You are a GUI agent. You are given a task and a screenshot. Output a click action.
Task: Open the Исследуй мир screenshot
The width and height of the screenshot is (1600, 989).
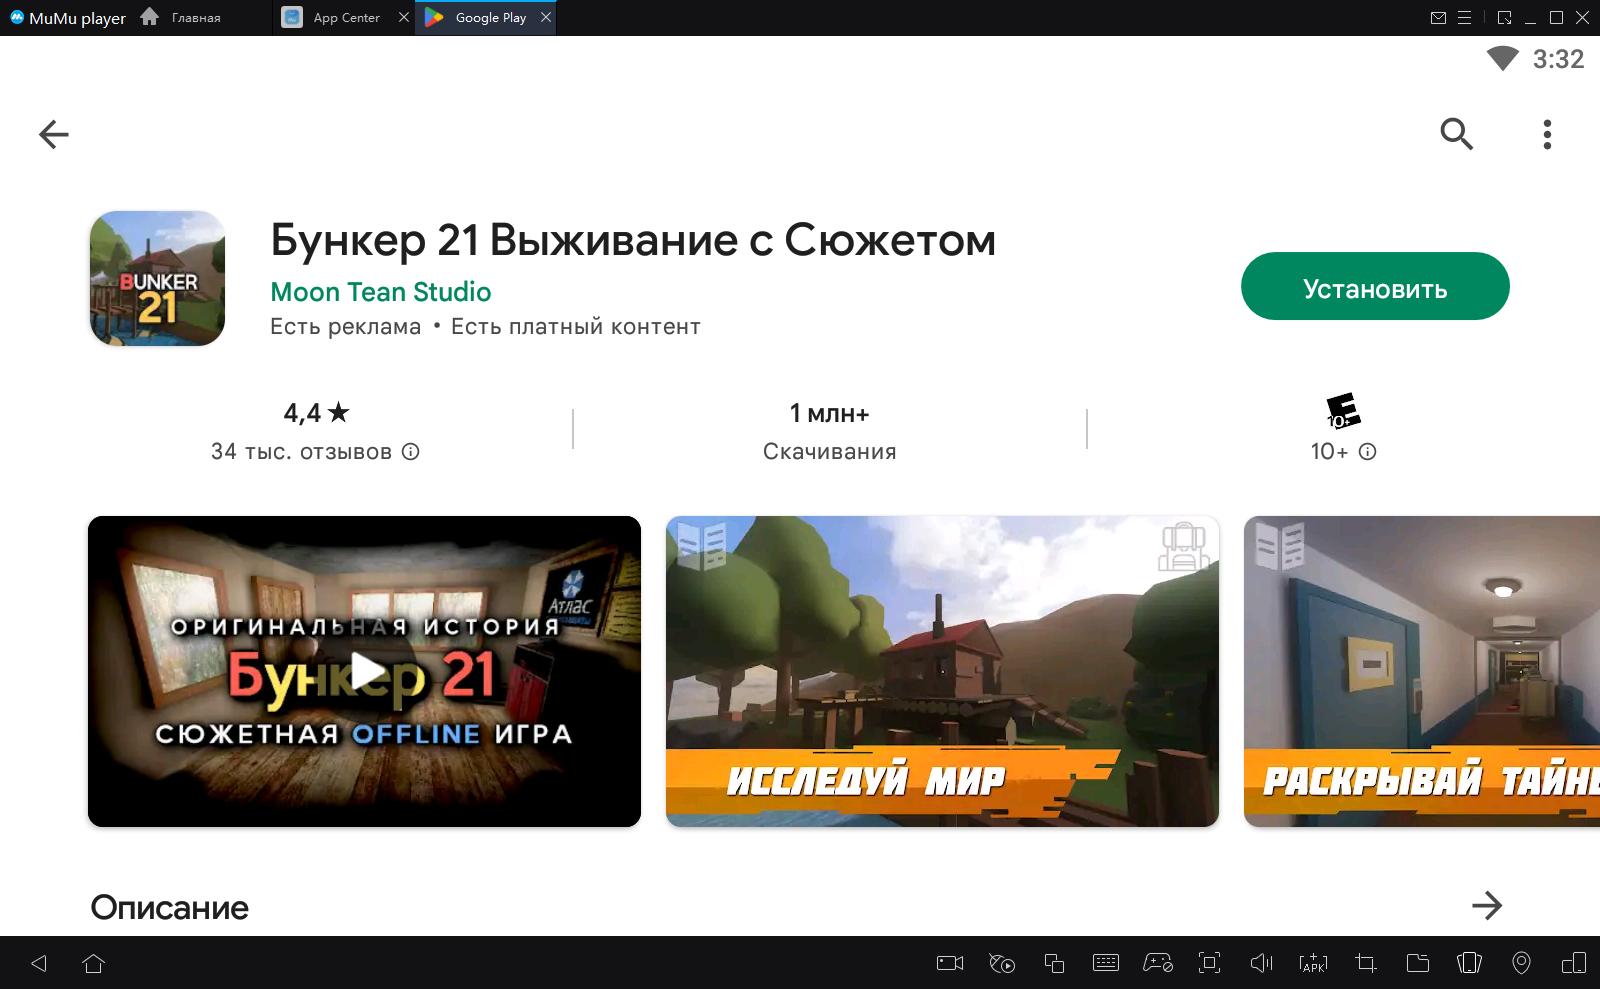pos(942,672)
